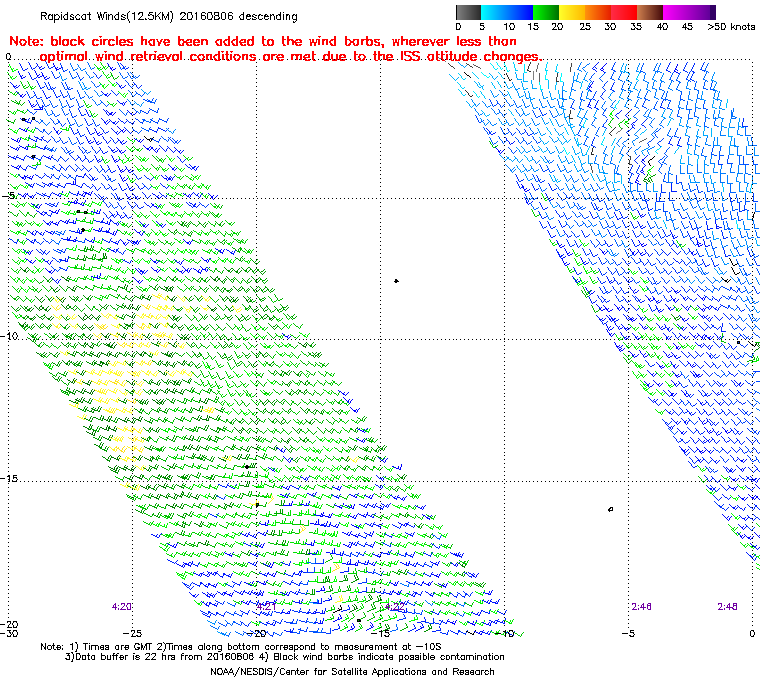The height and width of the screenshot is (688, 760).
Task: Click the '-5' longitude label on the bottom axis
Action: point(628,633)
